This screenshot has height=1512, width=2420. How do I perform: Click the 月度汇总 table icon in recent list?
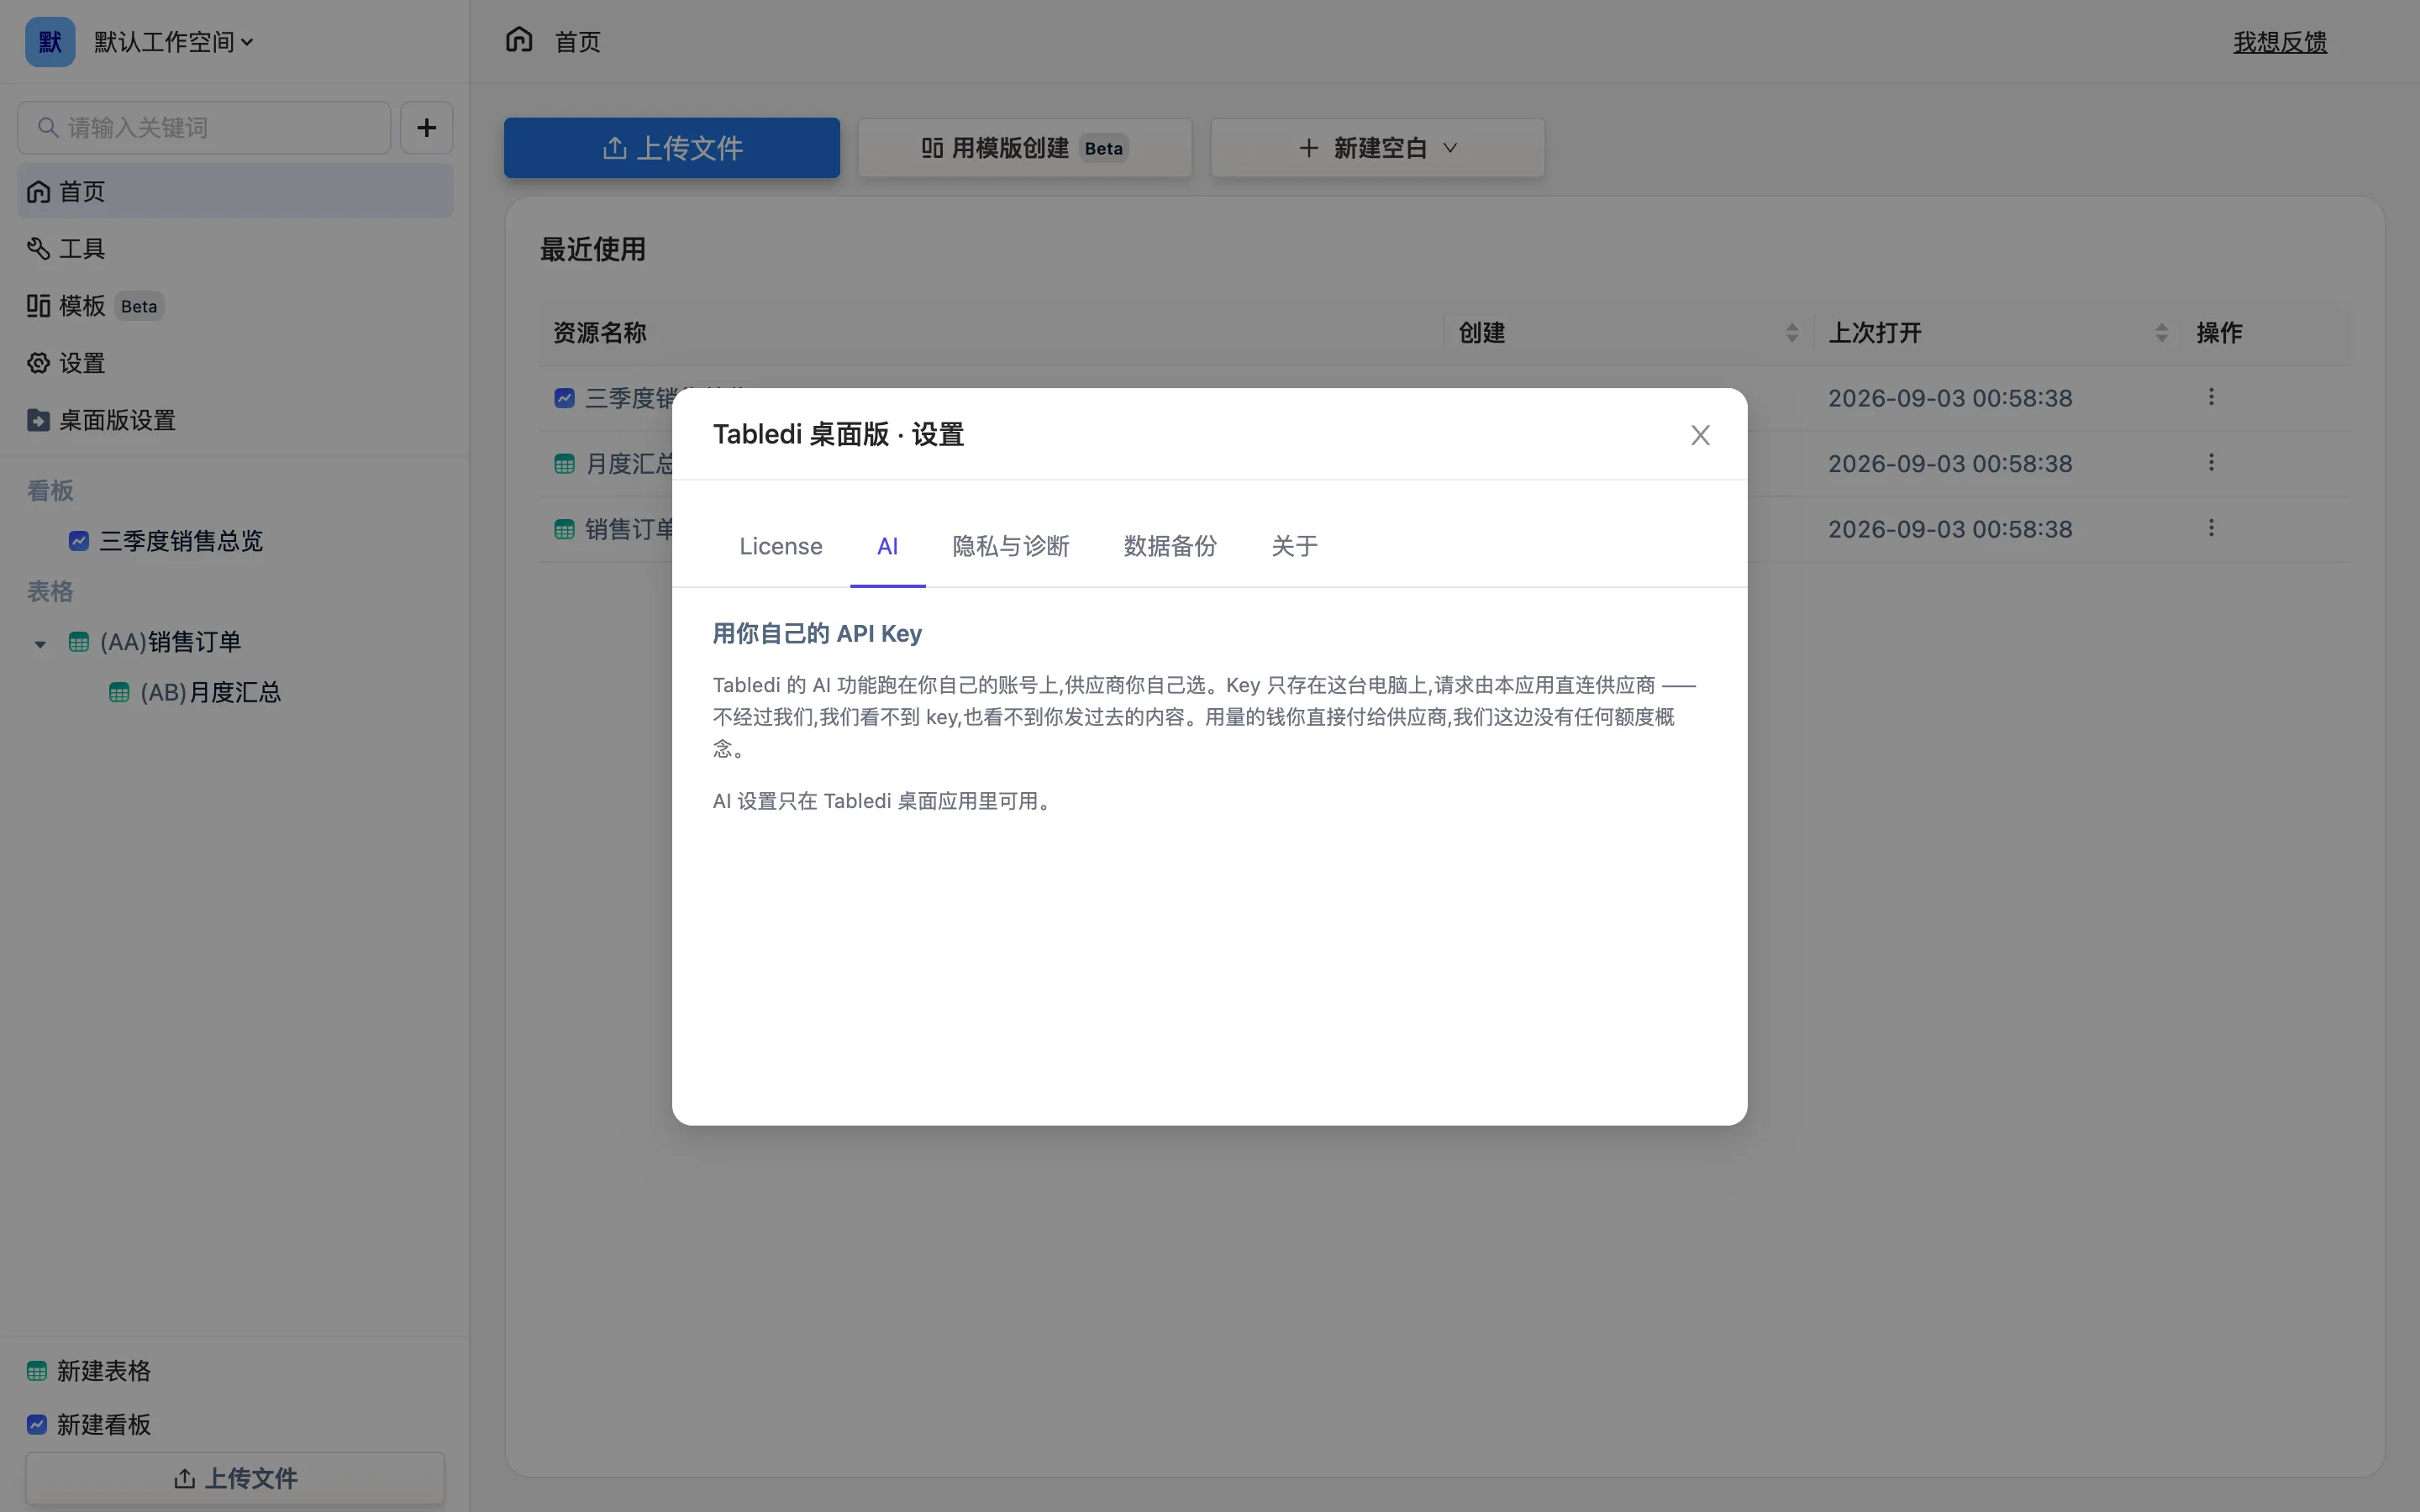click(x=564, y=464)
